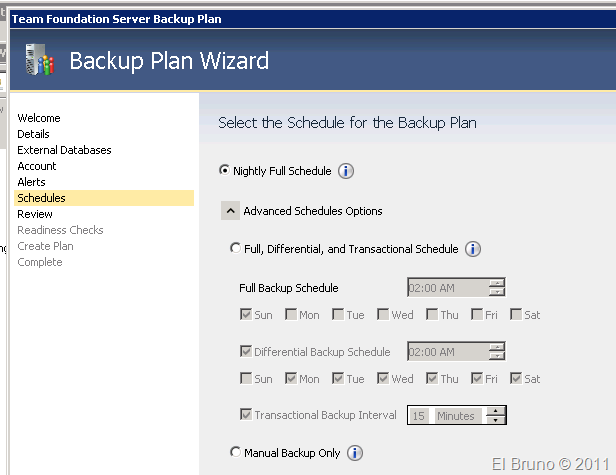Check the Sun box under Full Backup Schedule
The width and height of the screenshot is (616, 475).
point(246,315)
